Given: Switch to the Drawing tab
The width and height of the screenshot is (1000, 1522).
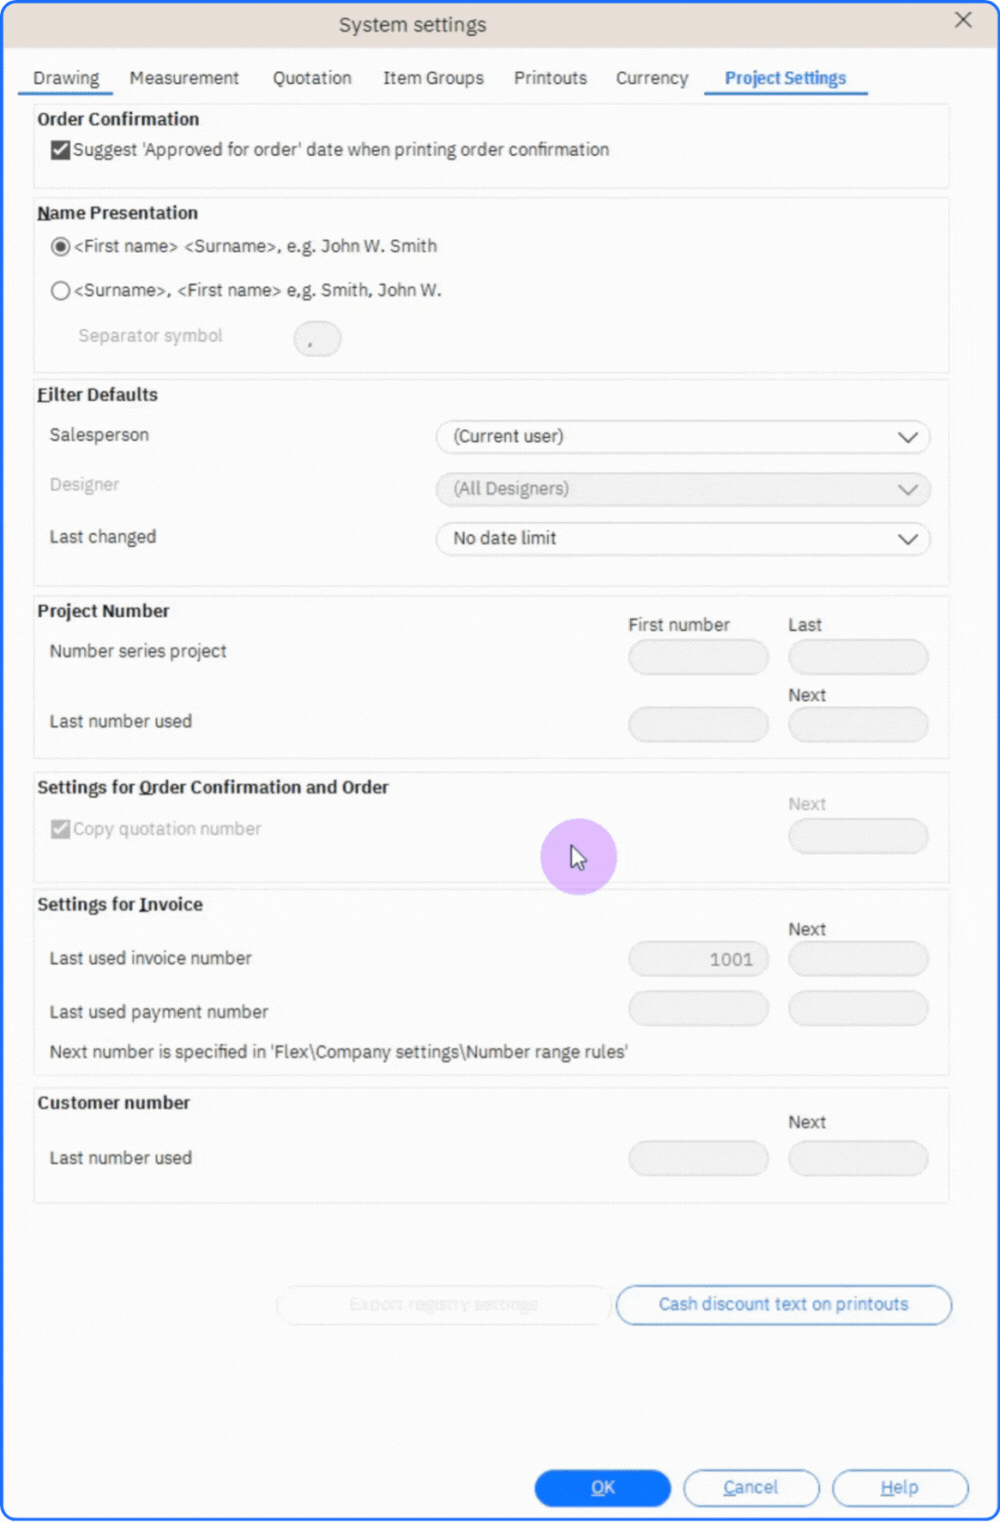Looking at the screenshot, I should coord(66,78).
